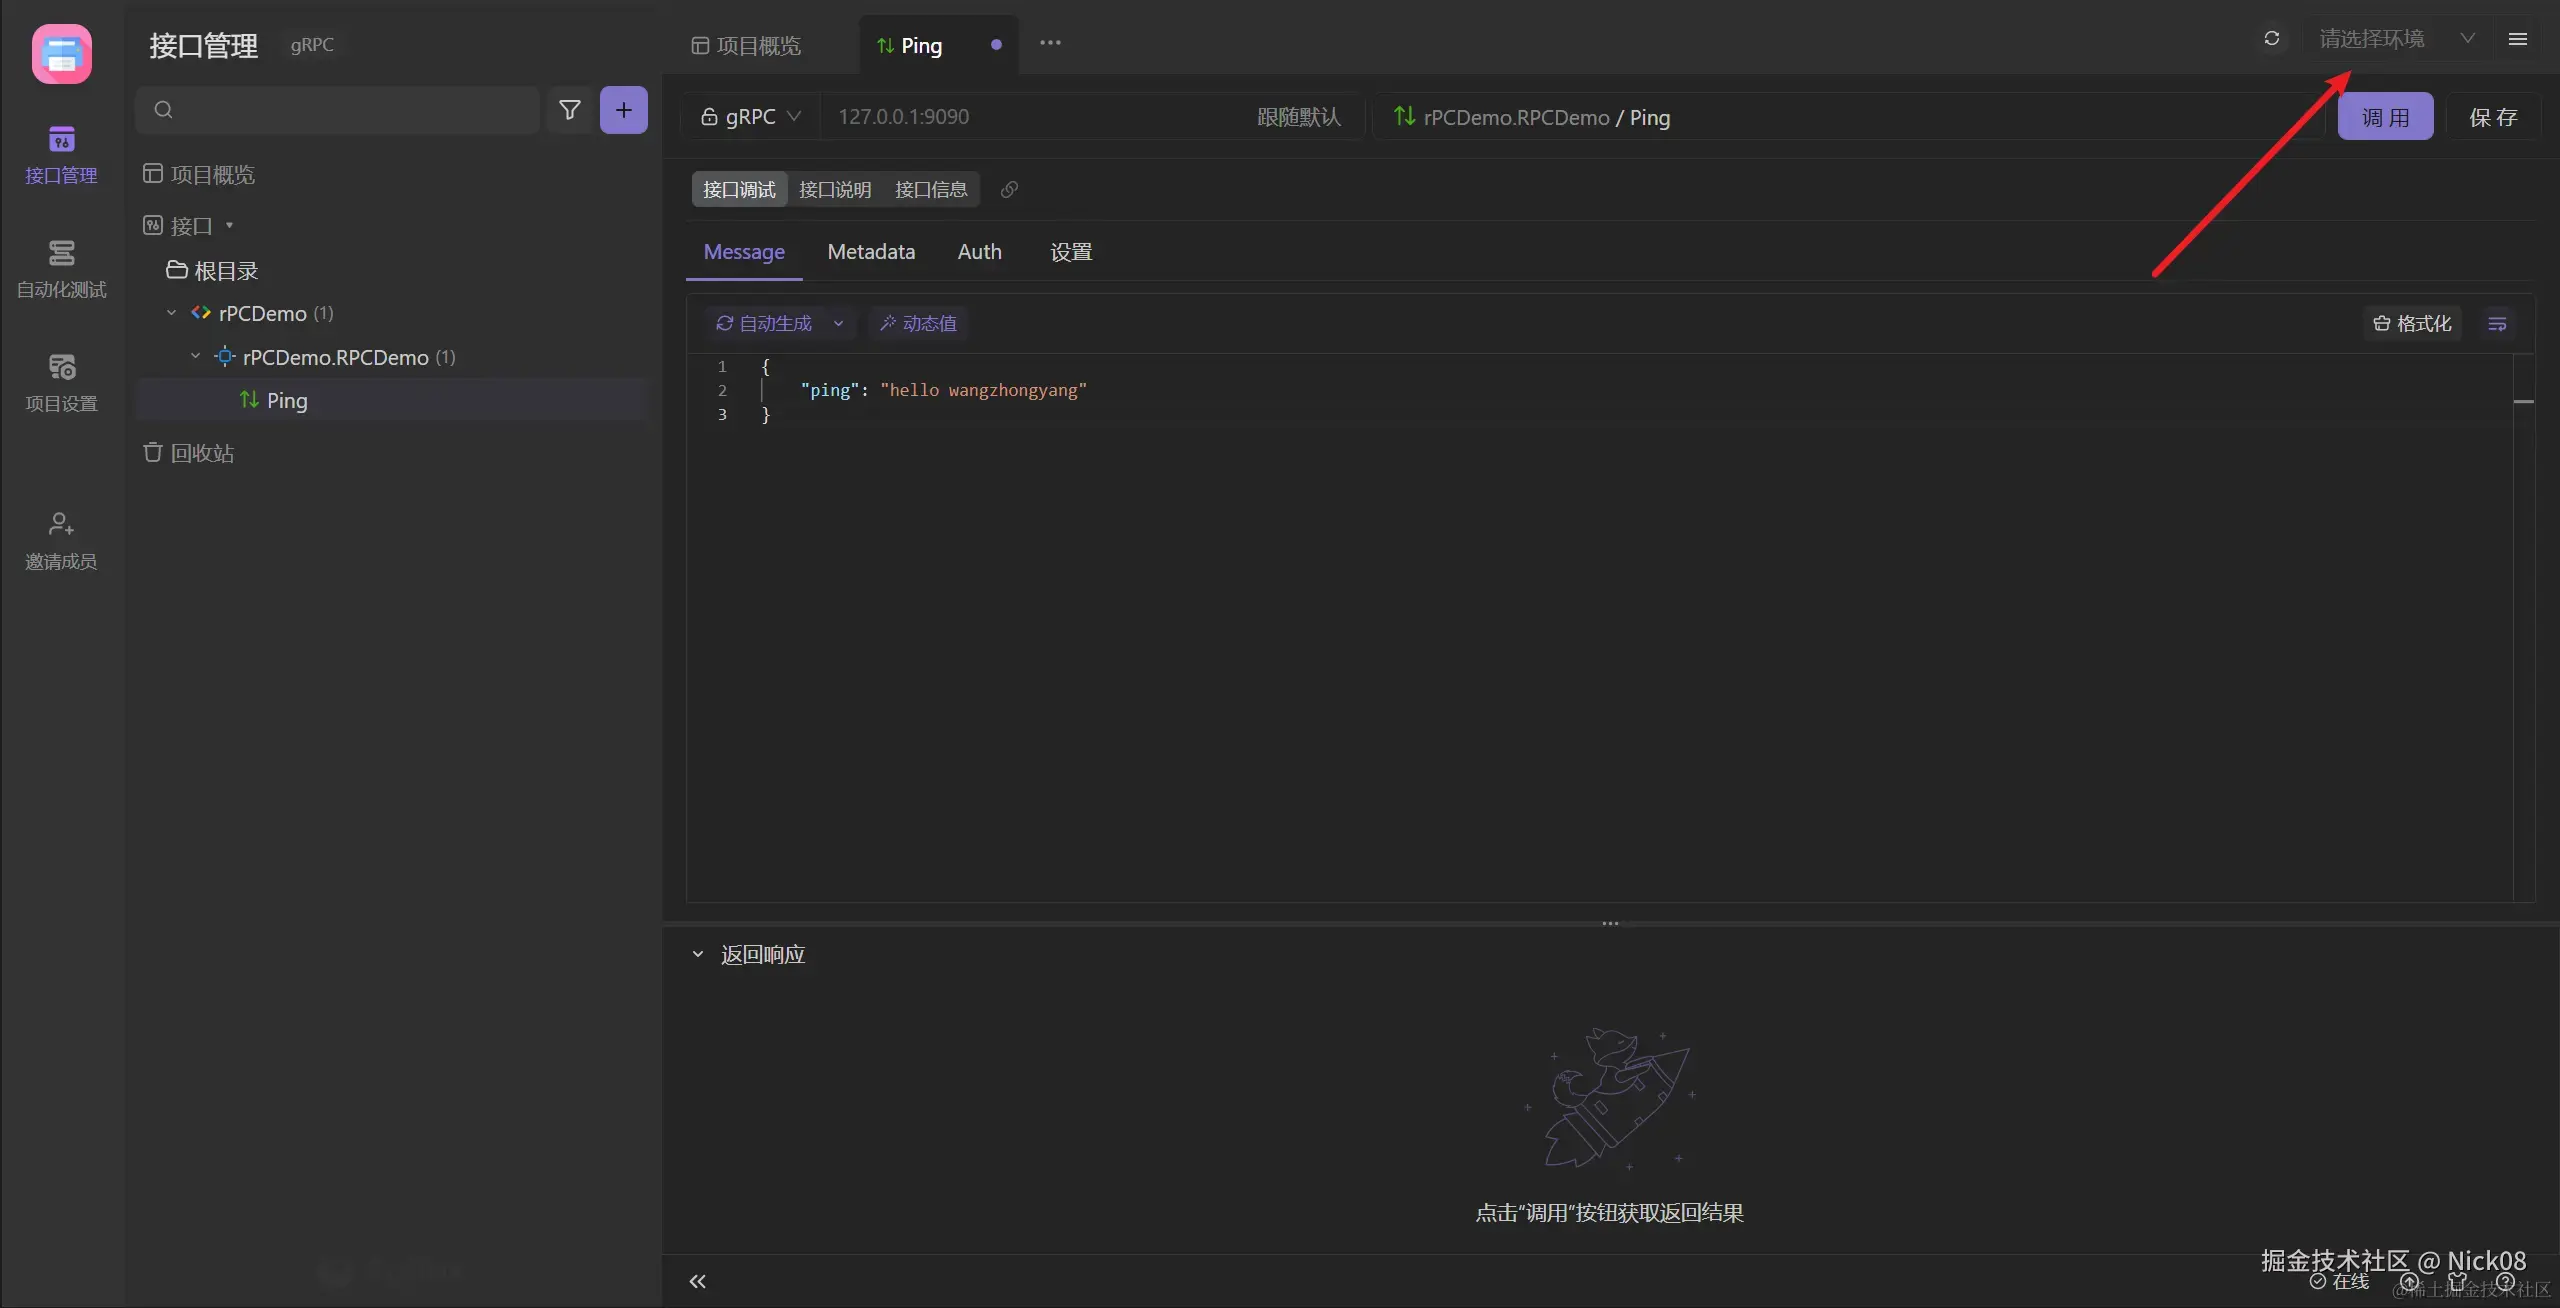Switch to the Auth tab
The height and width of the screenshot is (1308, 2560).
coord(979,252)
